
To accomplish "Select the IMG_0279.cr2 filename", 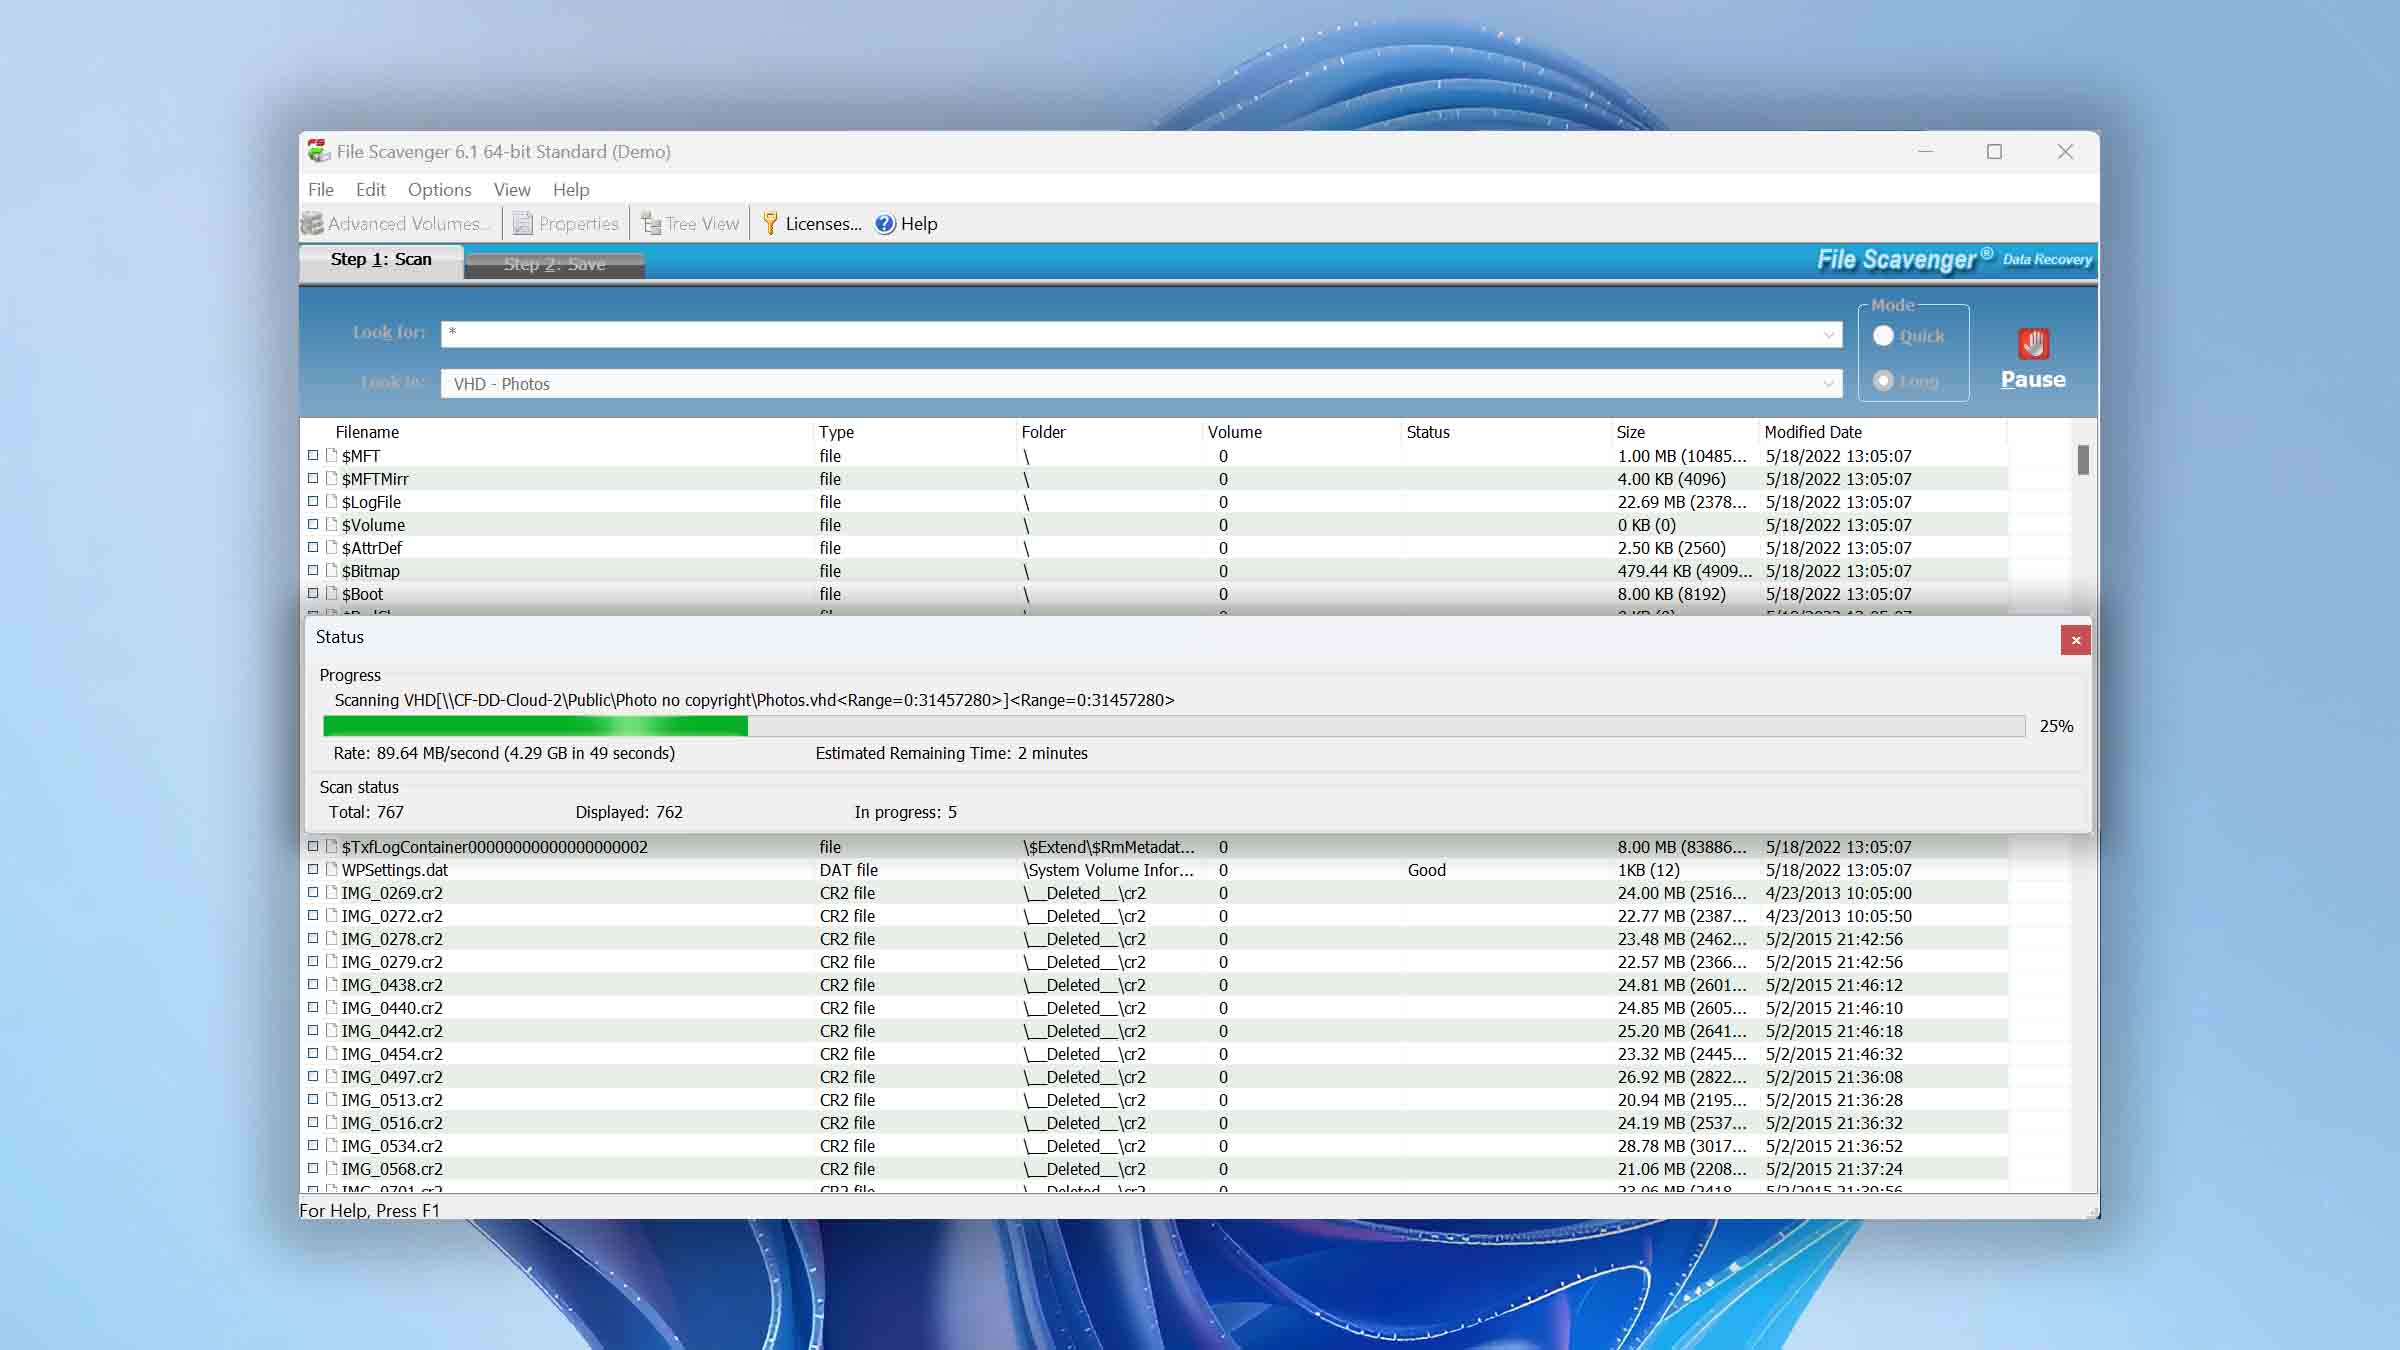I will point(392,962).
